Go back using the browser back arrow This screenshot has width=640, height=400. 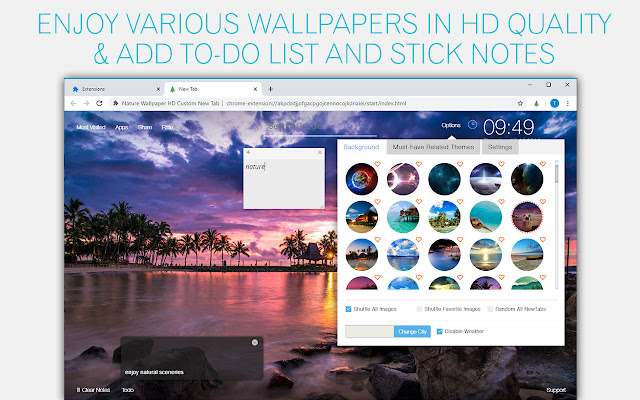coord(73,103)
